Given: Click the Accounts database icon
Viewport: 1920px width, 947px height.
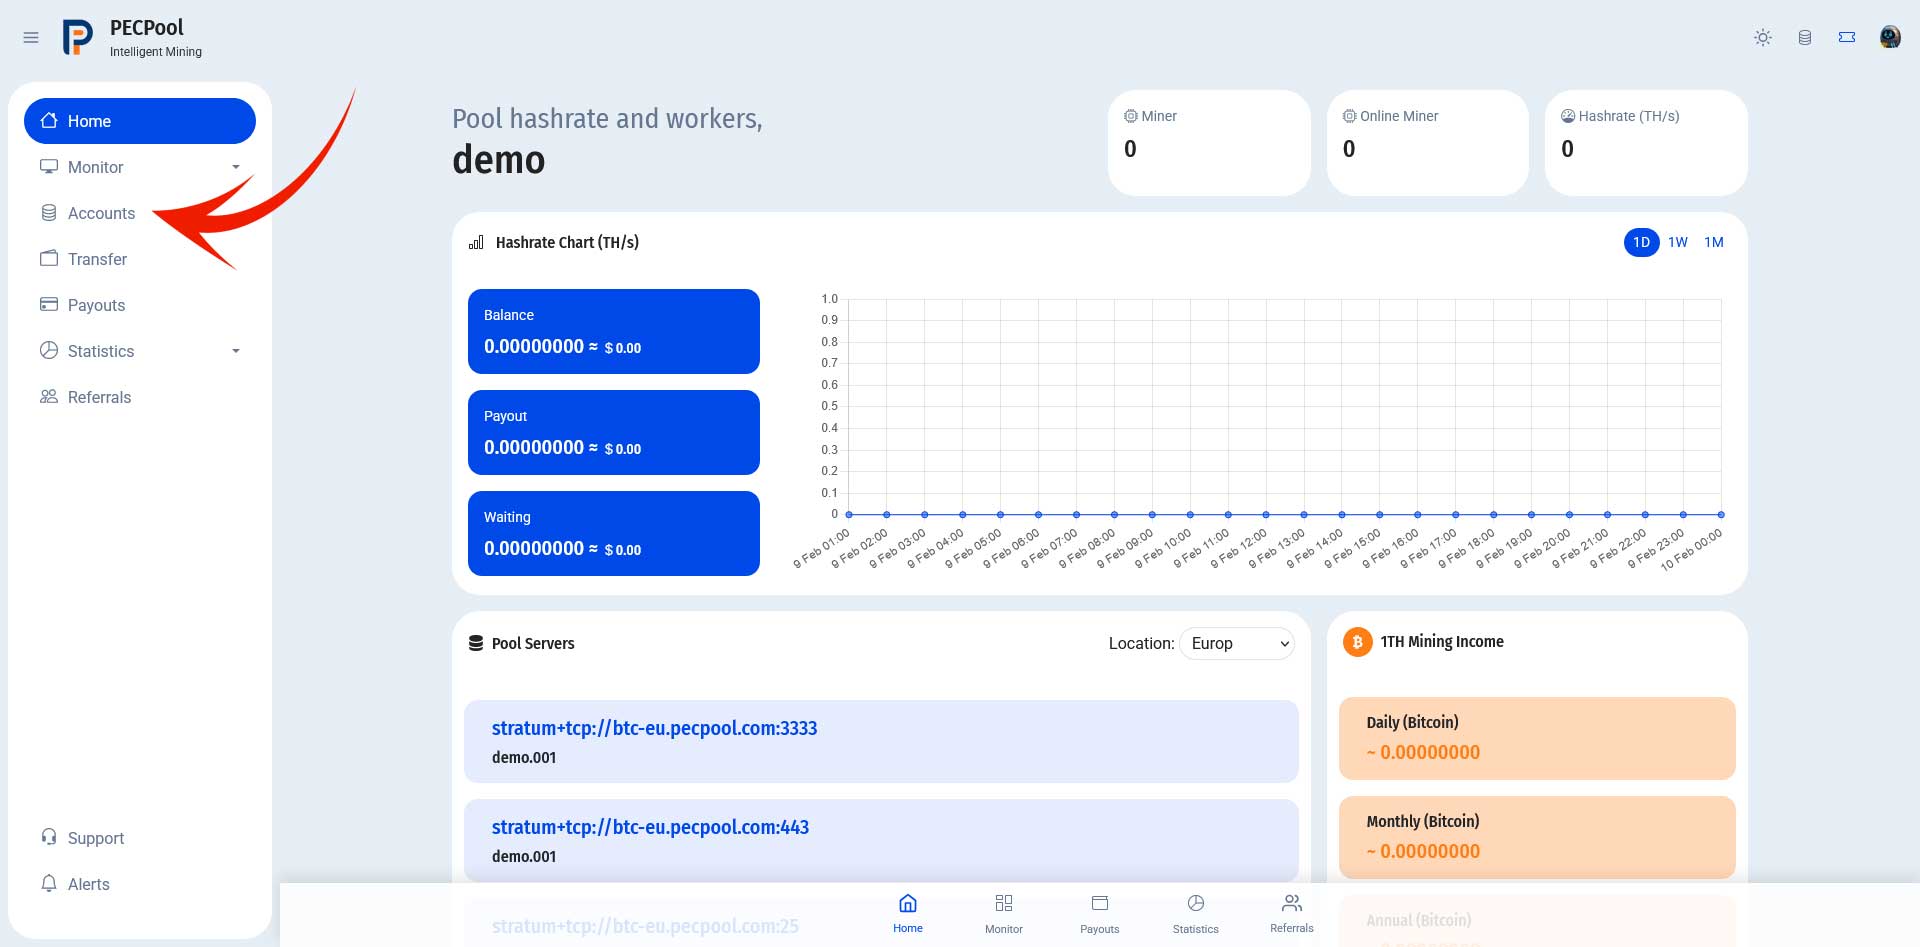Looking at the screenshot, I should (x=49, y=212).
